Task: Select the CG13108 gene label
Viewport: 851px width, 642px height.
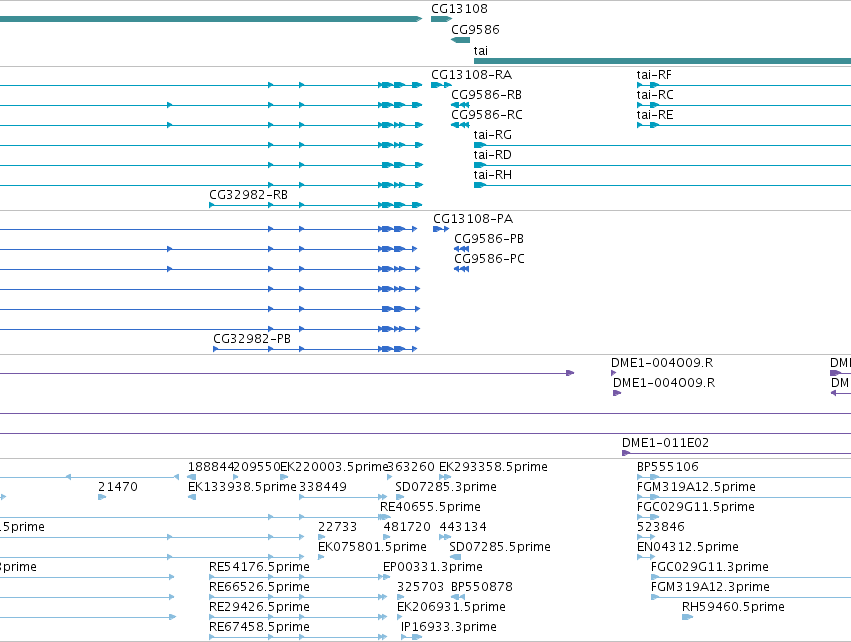Action: [459, 9]
